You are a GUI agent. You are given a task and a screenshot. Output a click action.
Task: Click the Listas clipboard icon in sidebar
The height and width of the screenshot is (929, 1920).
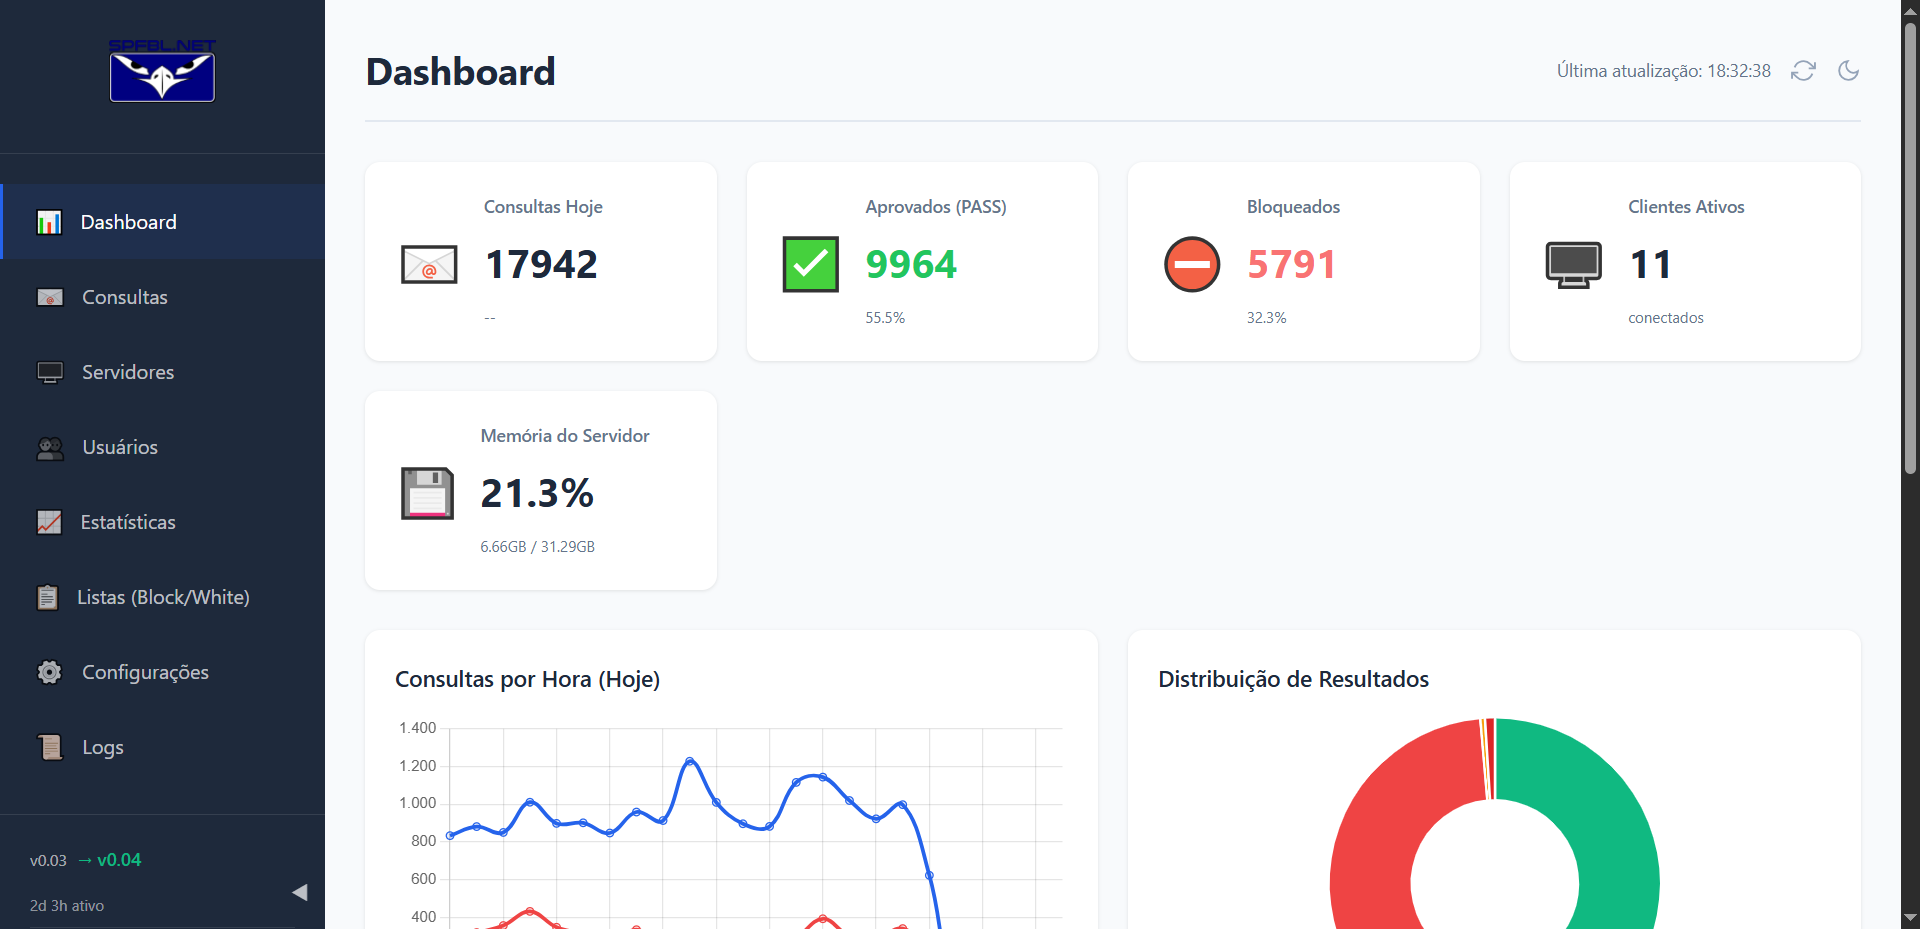tap(47, 597)
